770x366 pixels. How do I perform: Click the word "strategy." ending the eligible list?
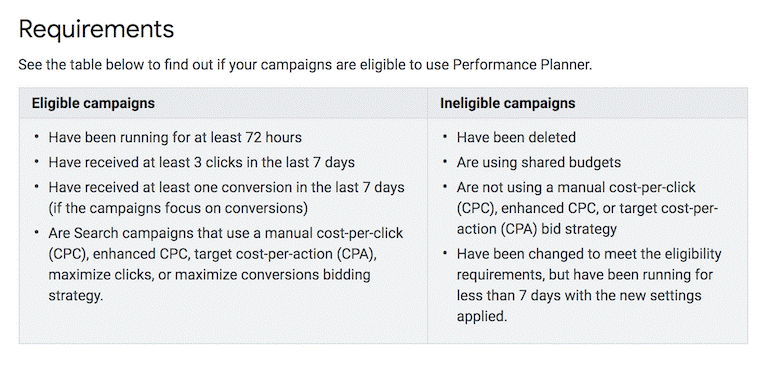coord(76,296)
